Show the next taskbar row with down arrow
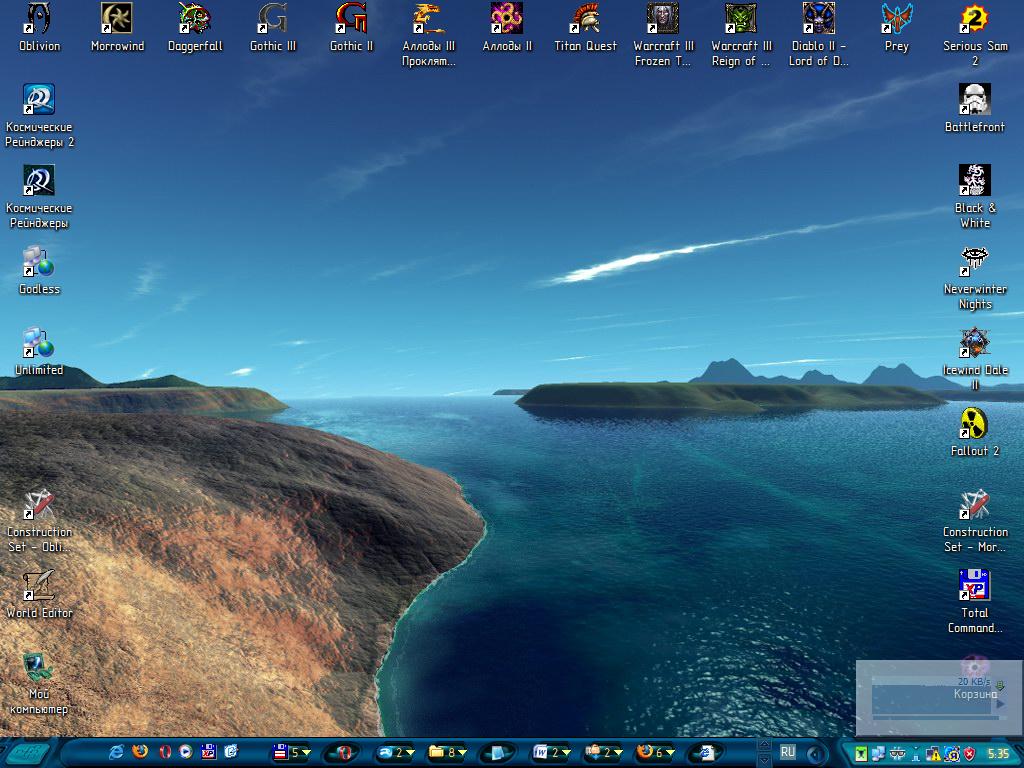The image size is (1024, 768). click(765, 760)
